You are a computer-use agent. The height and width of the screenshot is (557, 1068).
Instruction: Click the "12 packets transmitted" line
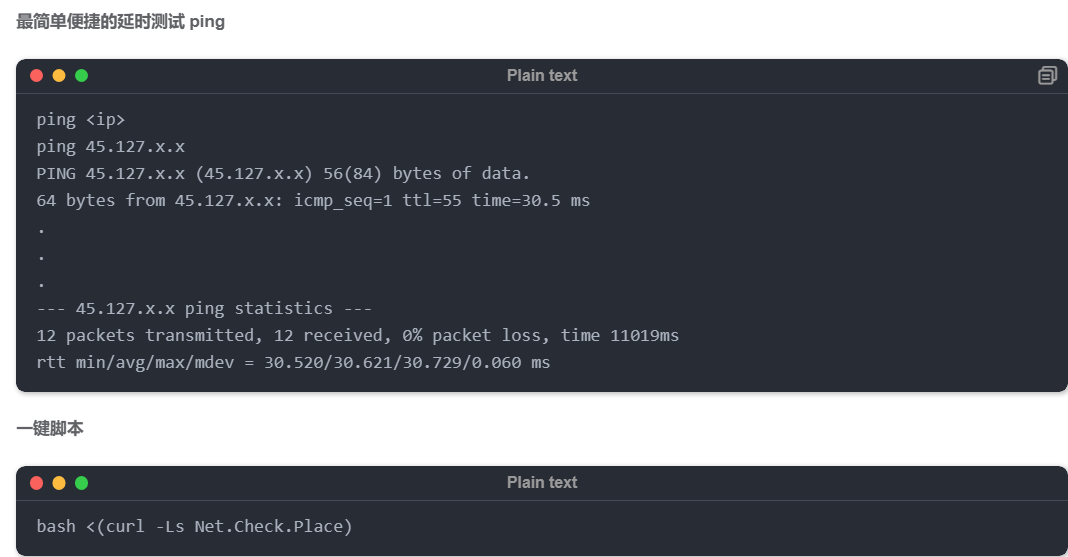point(357,335)
